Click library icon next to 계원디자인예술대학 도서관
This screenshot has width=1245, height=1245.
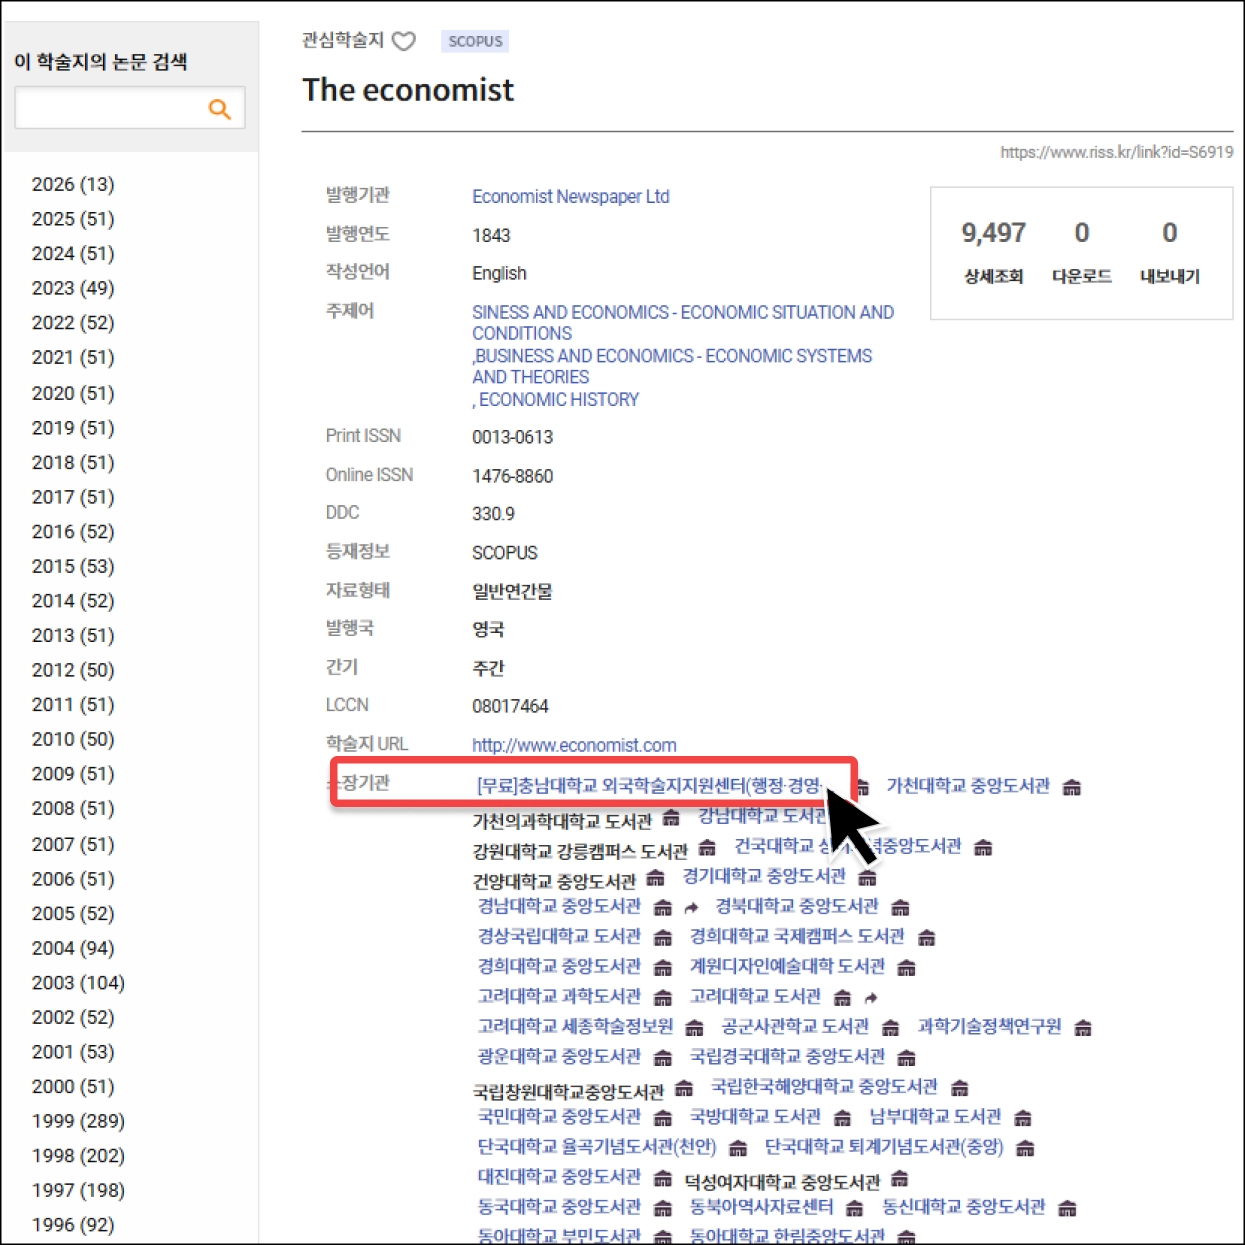(x=906, y=967)
